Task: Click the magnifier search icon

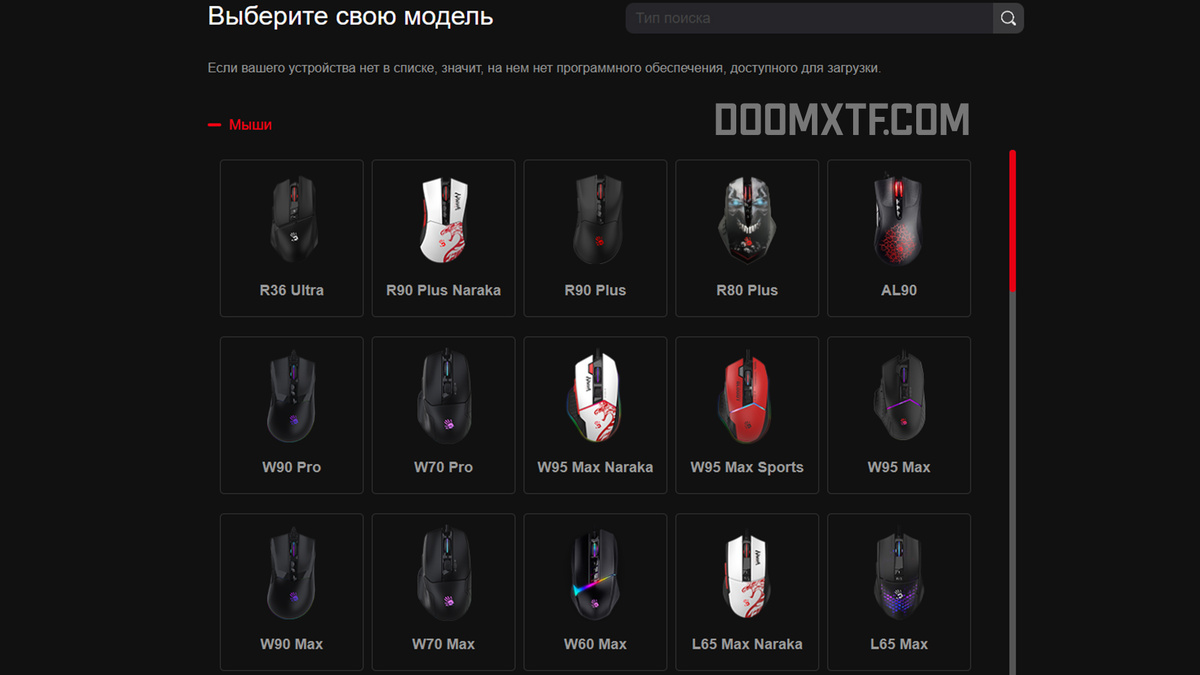Action: pos(1008,18)
